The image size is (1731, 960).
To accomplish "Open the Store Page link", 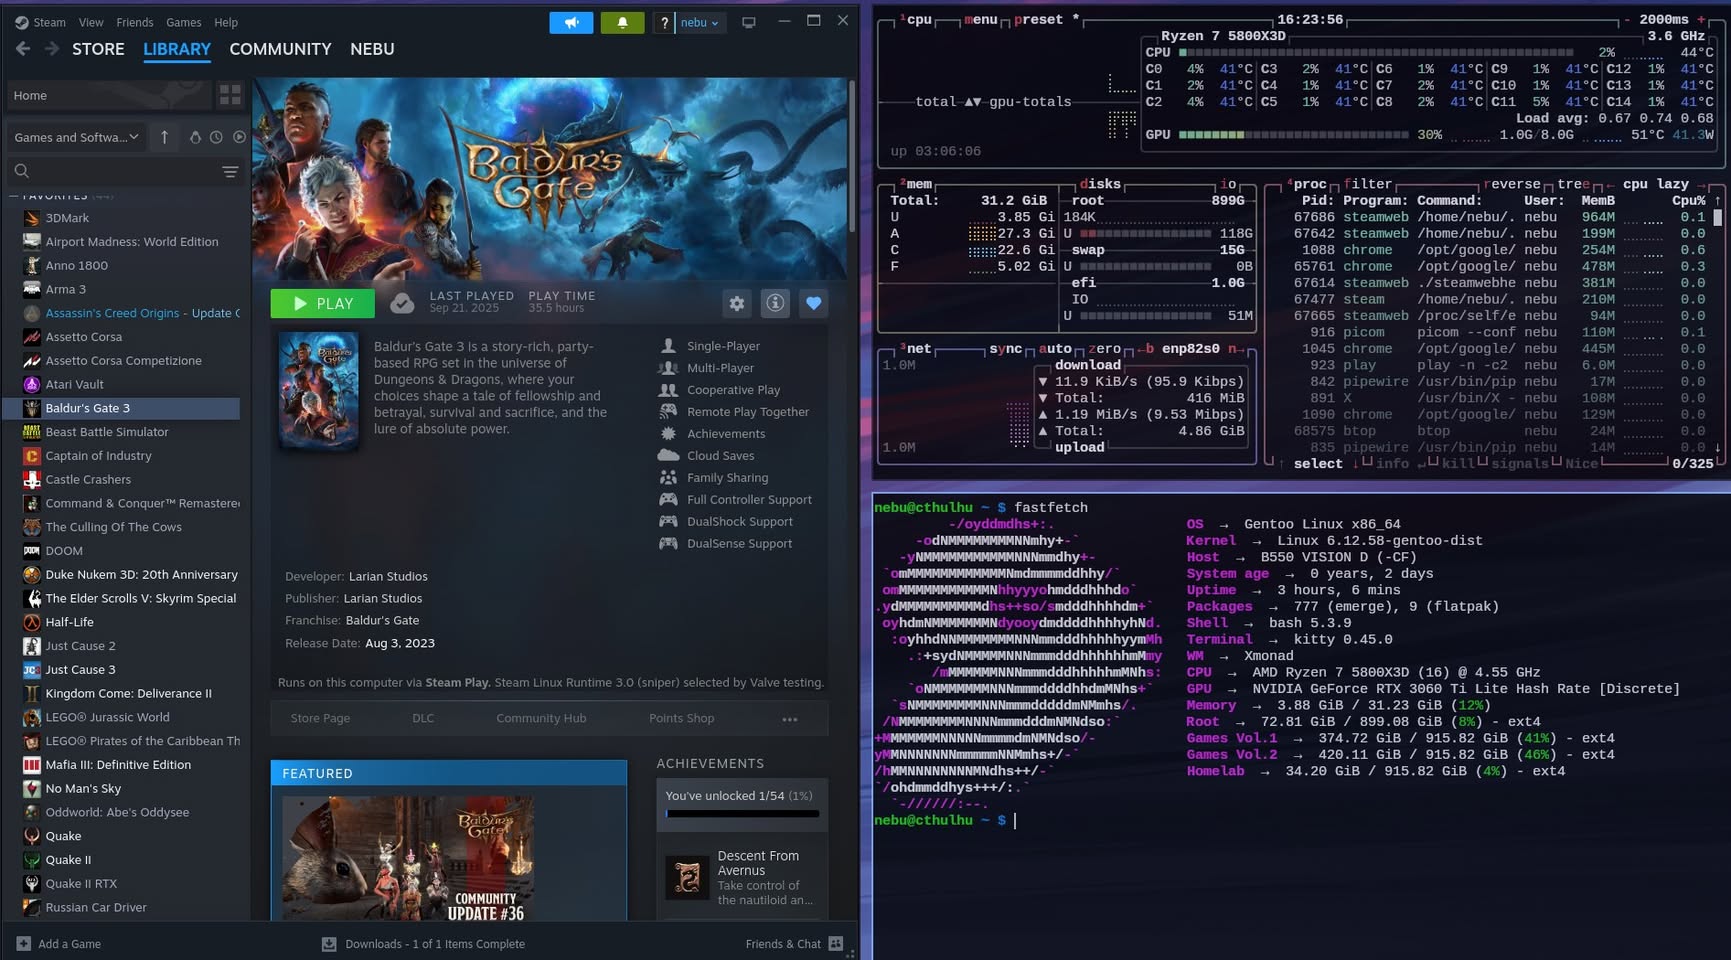I will [x=320, y=719].
